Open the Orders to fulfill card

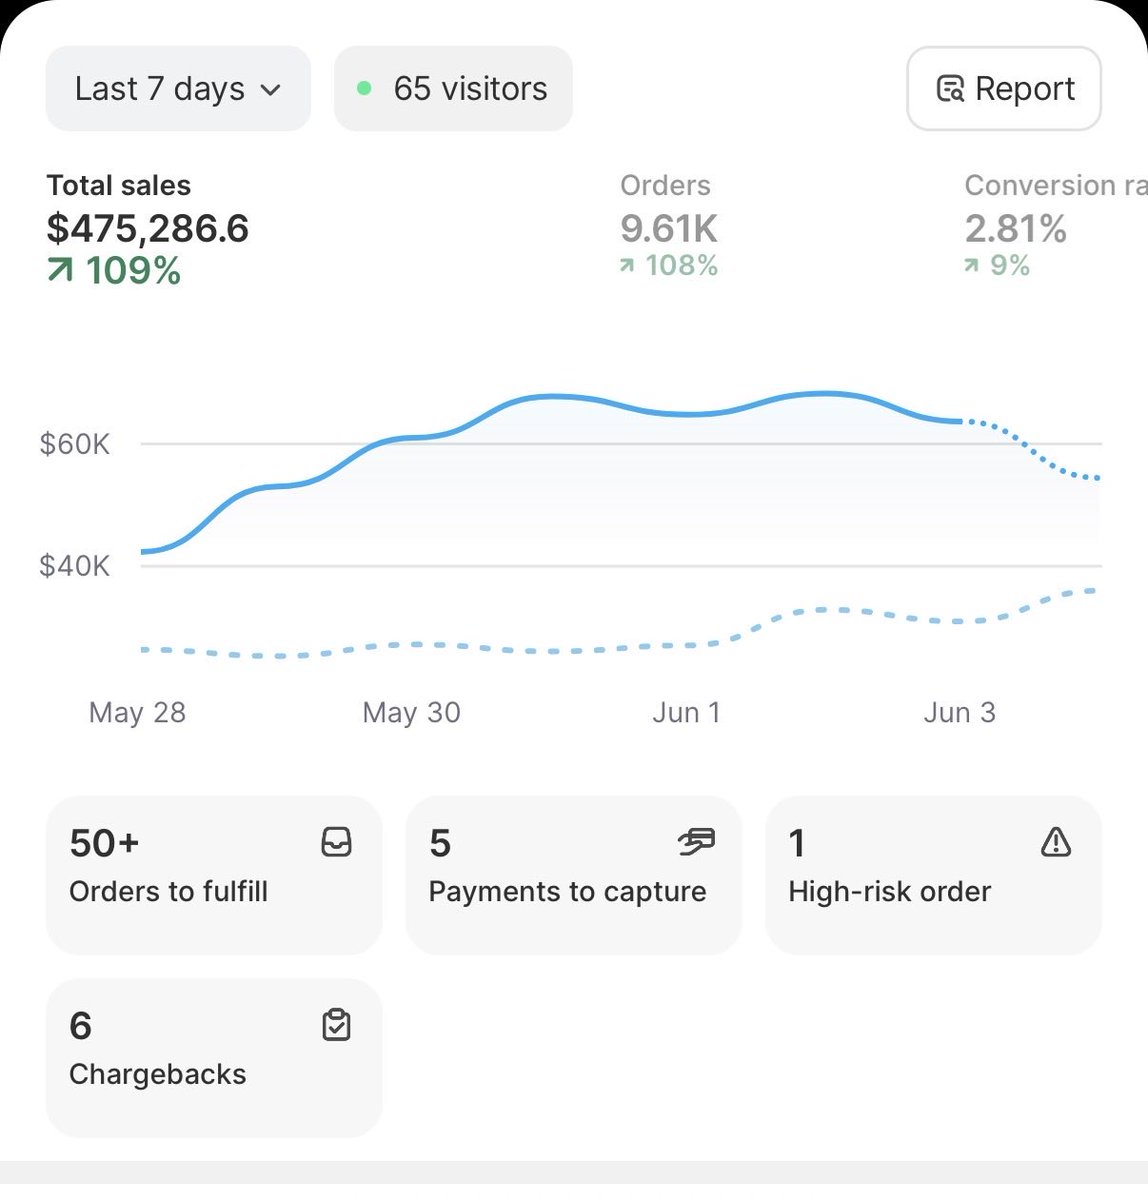point(214,875)
